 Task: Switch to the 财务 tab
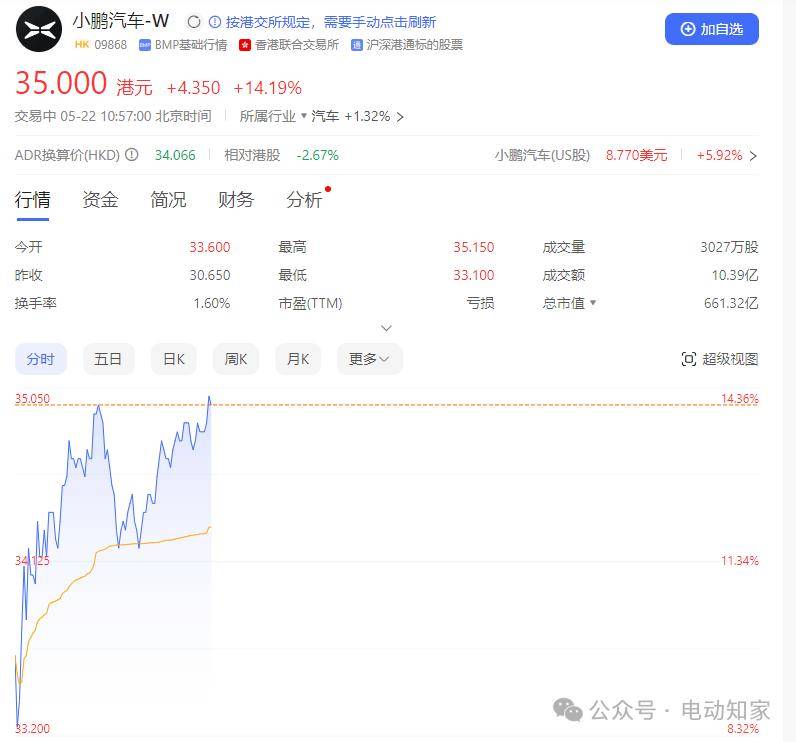[x=236, y=199]
